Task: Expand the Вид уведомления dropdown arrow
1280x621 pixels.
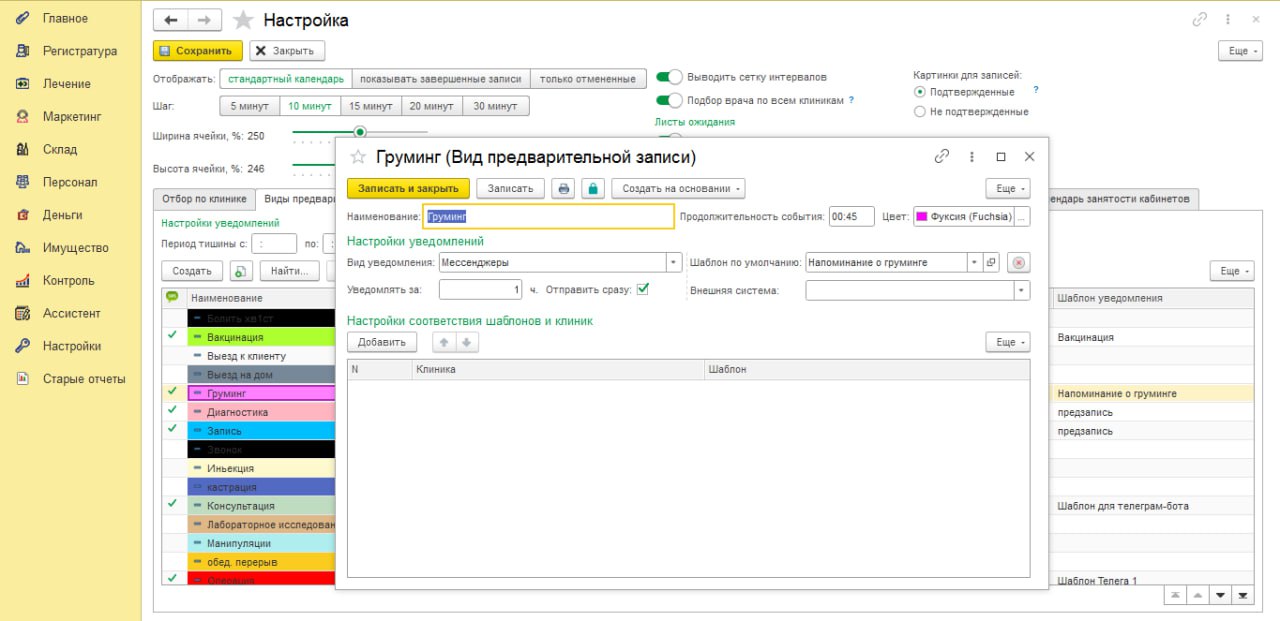Action: click(672, 262)
